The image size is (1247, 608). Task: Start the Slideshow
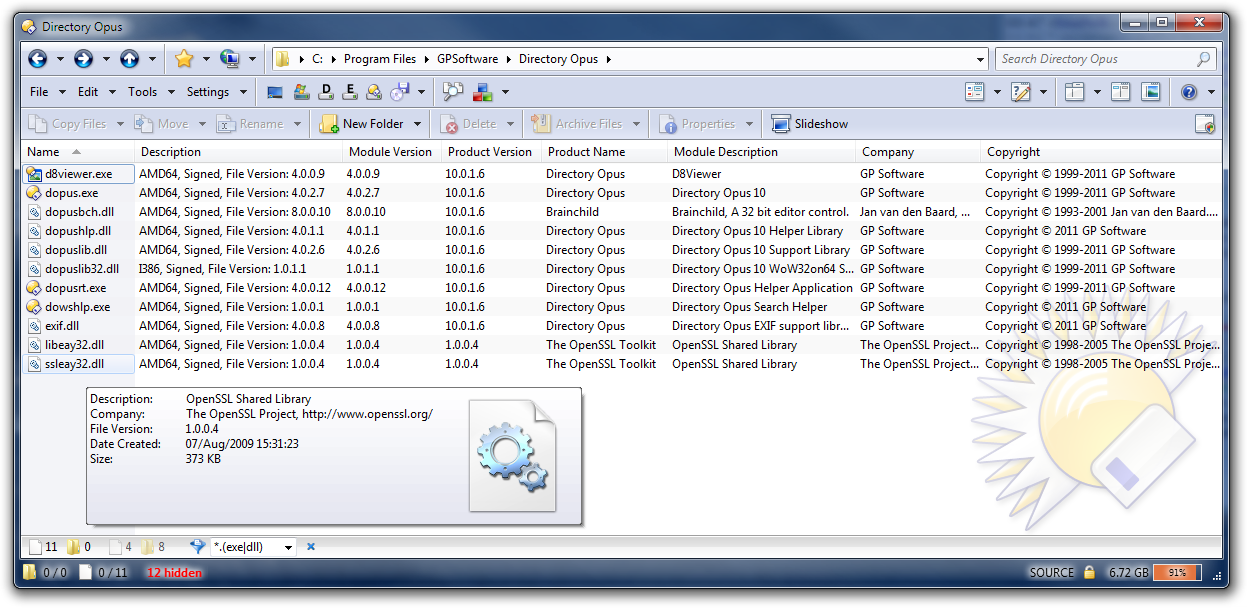click(x=810, y=124)
